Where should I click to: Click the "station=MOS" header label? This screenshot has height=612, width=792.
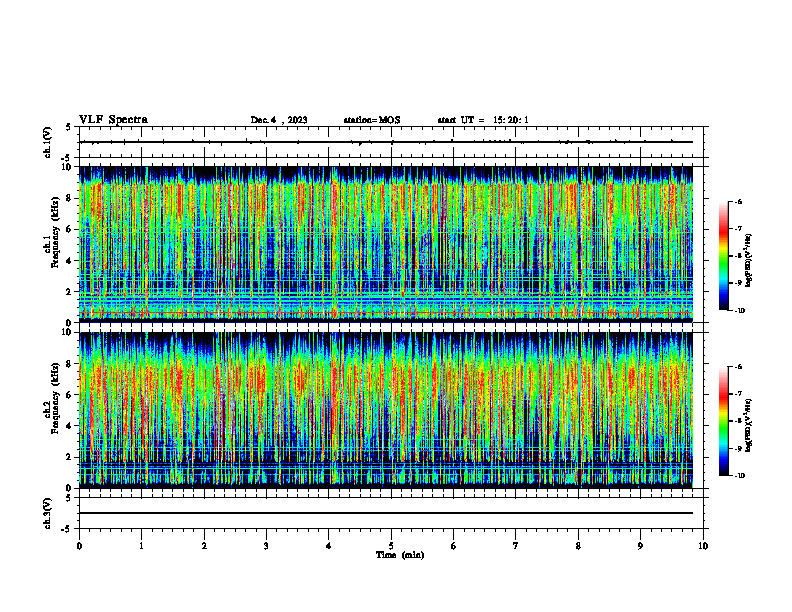pos(372,120)
